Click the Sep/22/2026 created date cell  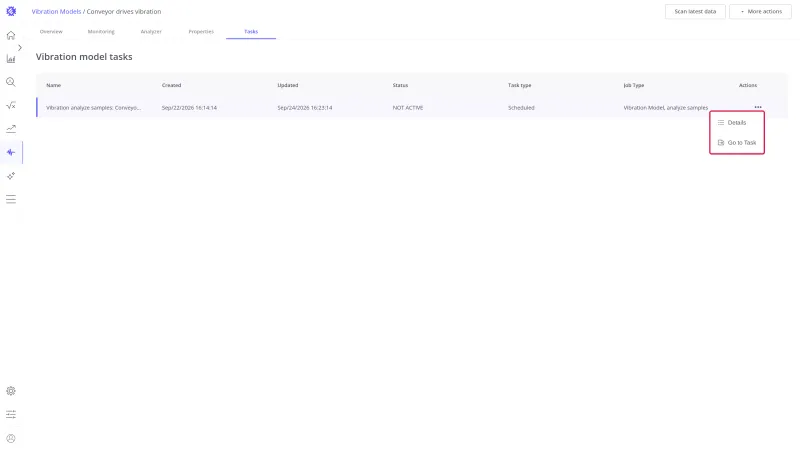(x=189, y=108)
